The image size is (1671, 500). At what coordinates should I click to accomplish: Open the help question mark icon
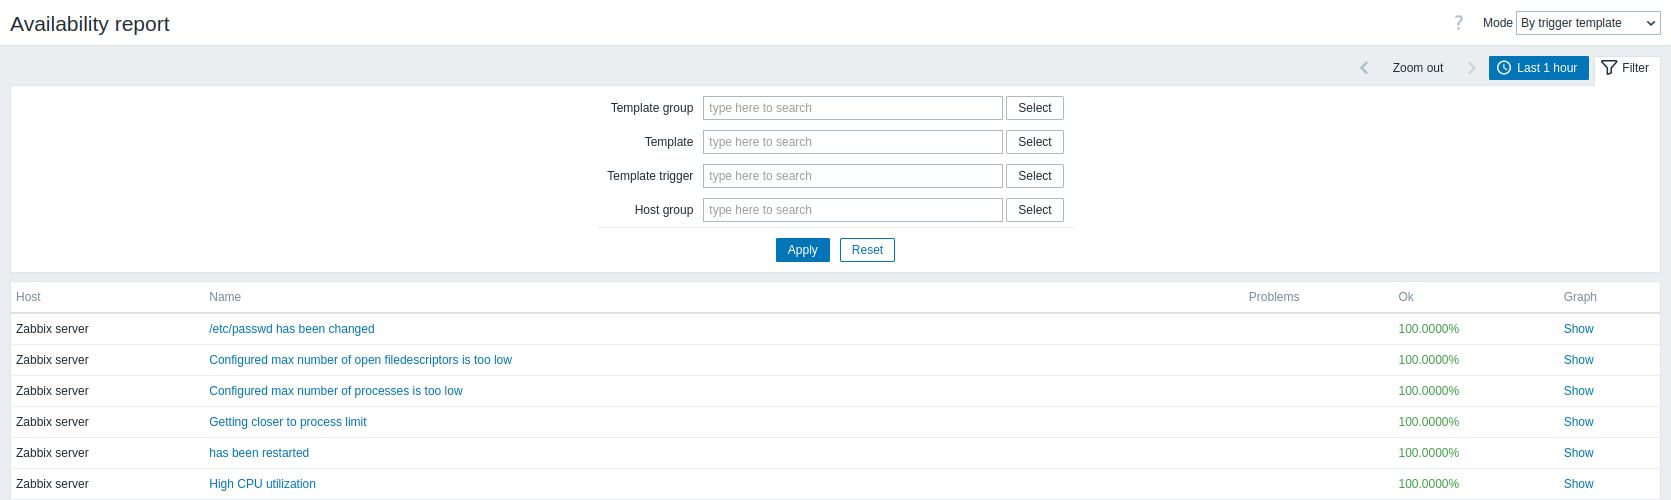tap(1458, 23)
